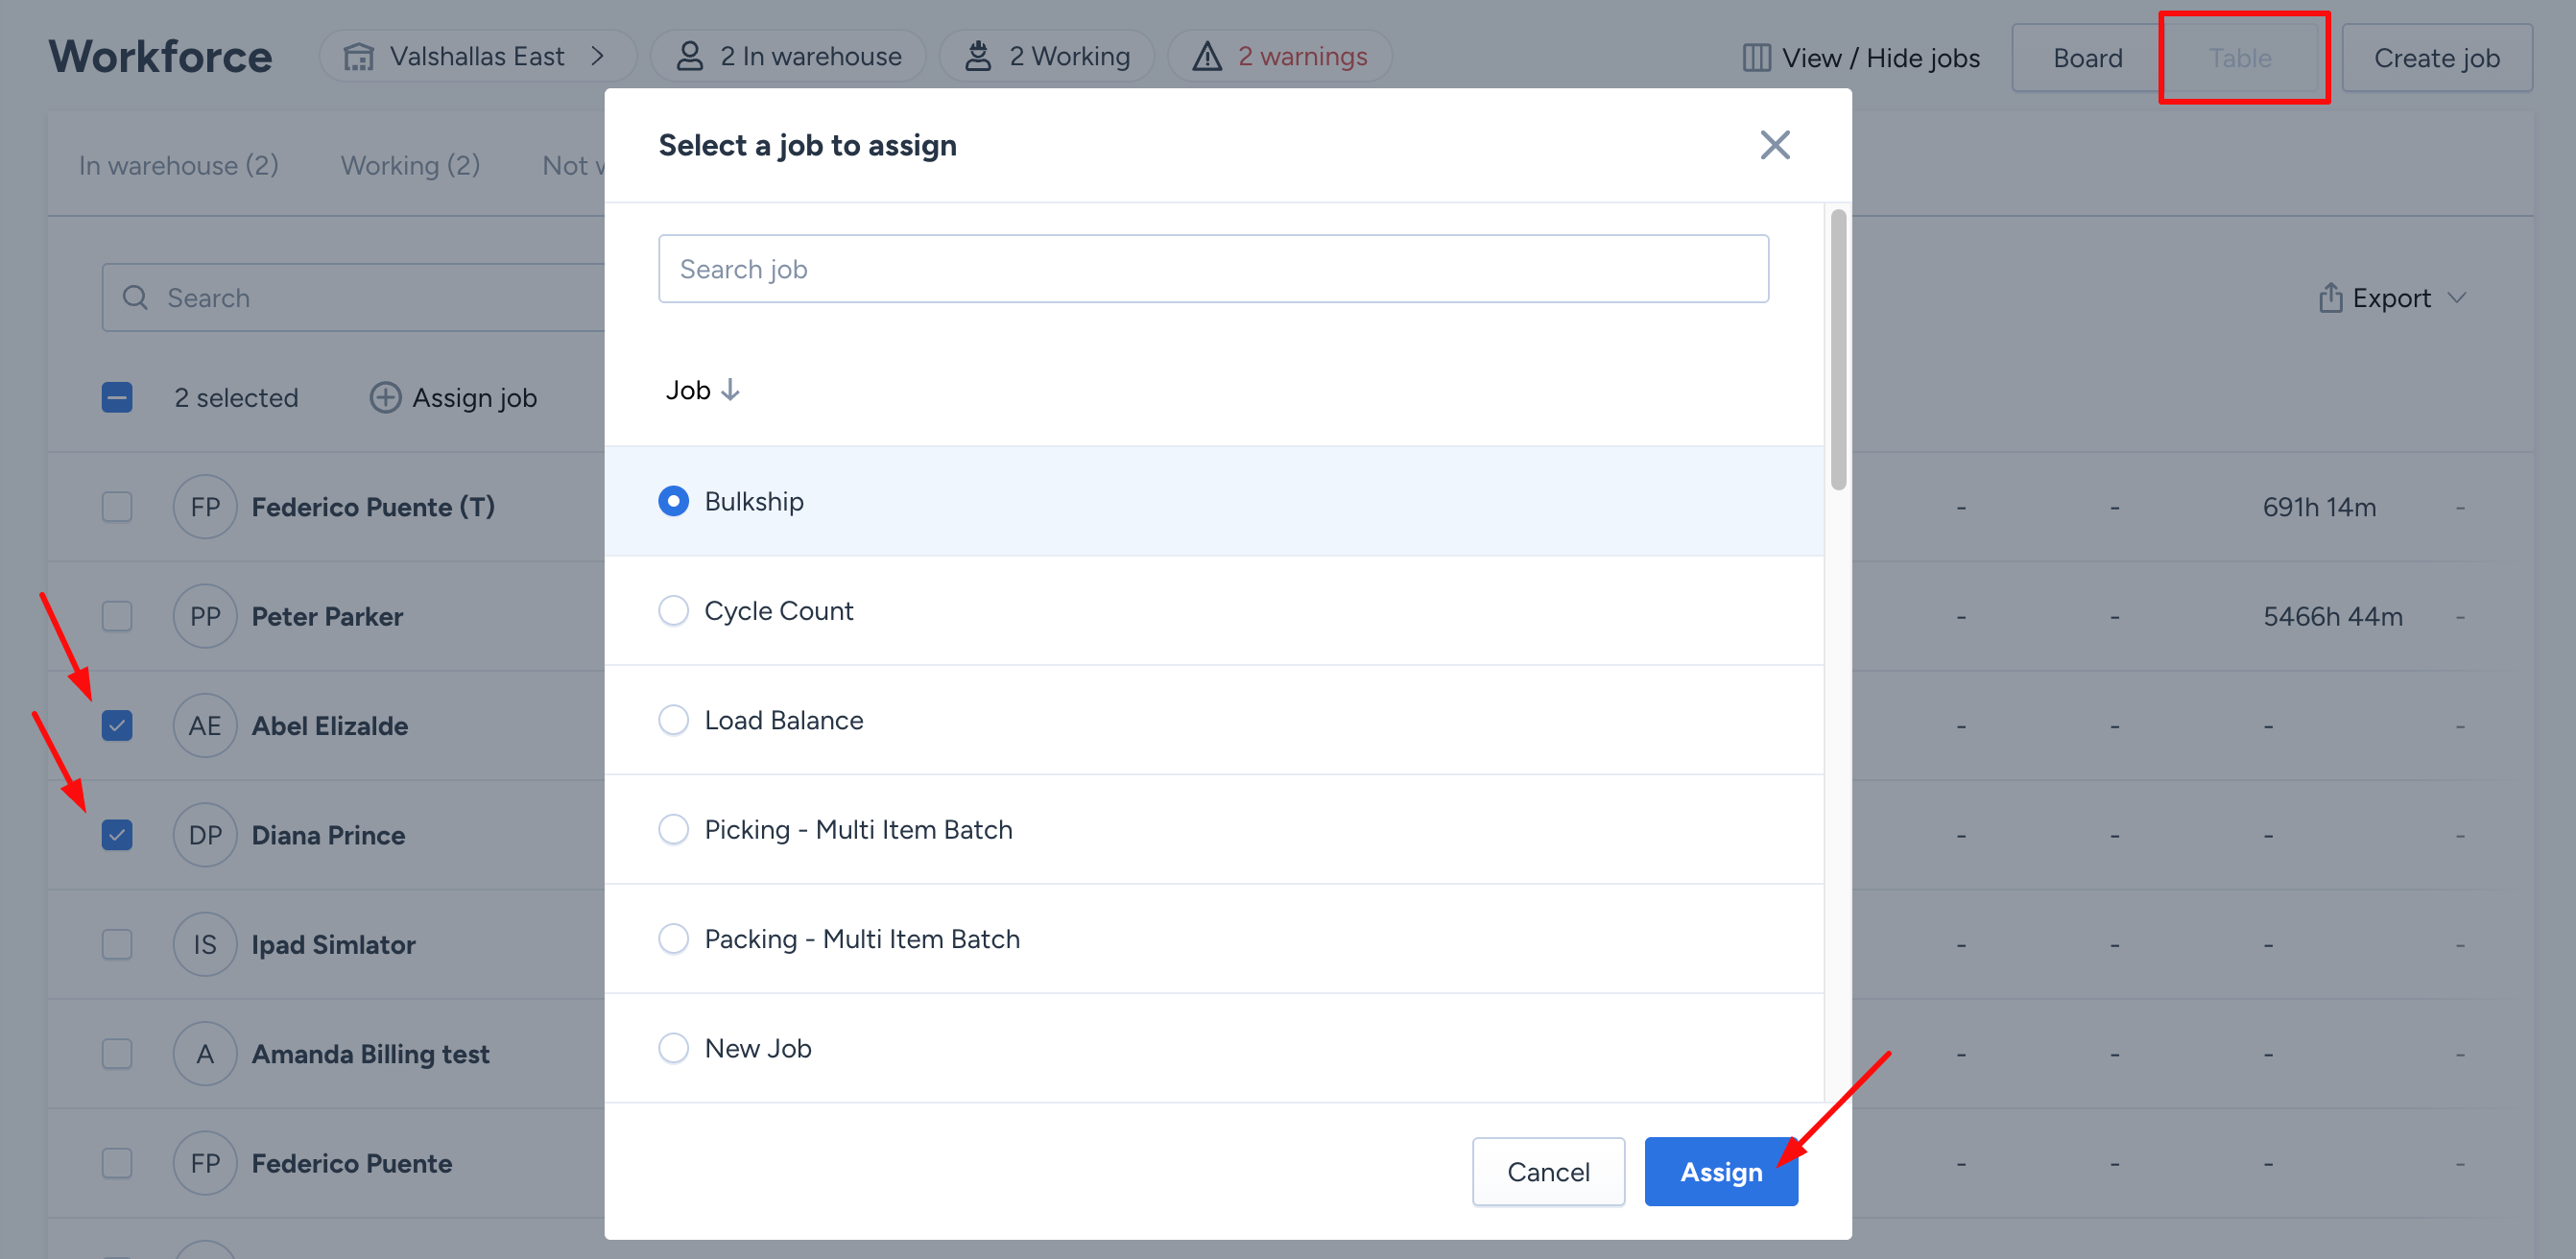The height and width of the screenshot is (1259, 2576).
Task: Check Ipad Simlator row checkbox
Action: (x=117, y=945)
